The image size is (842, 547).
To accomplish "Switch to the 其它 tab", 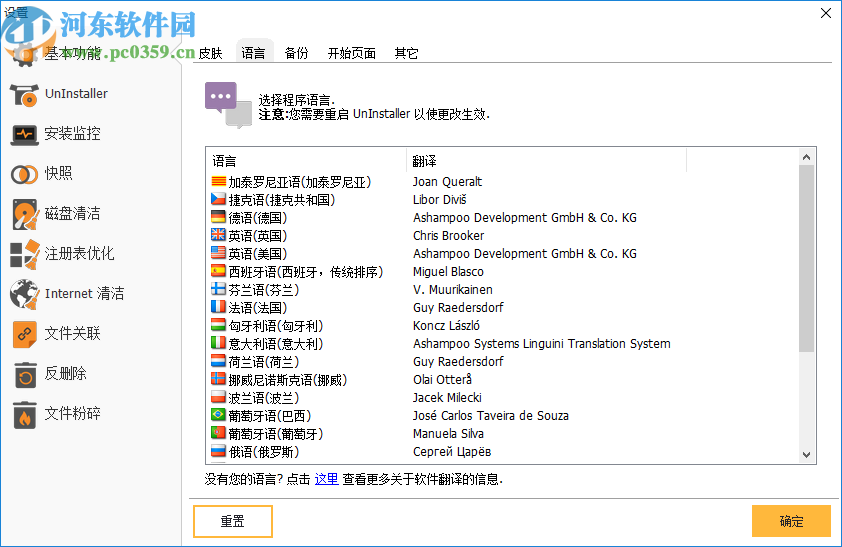I will click(x=406, y=53).
